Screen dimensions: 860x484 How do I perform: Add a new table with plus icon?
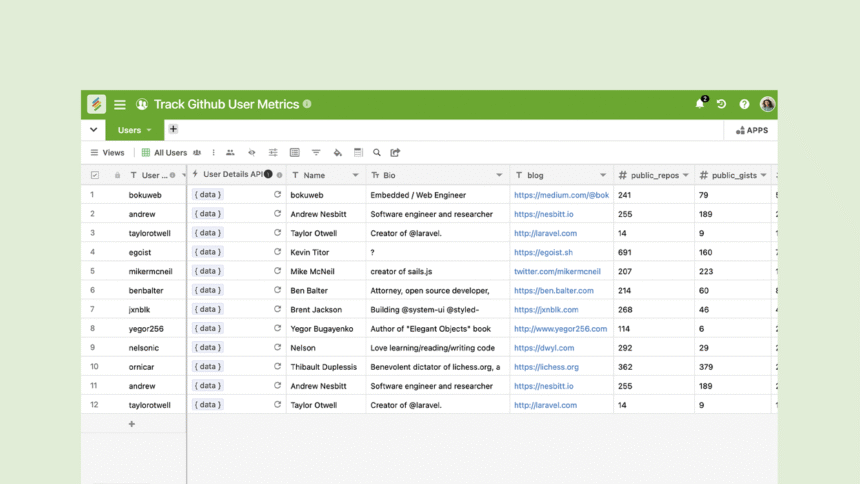173,129
